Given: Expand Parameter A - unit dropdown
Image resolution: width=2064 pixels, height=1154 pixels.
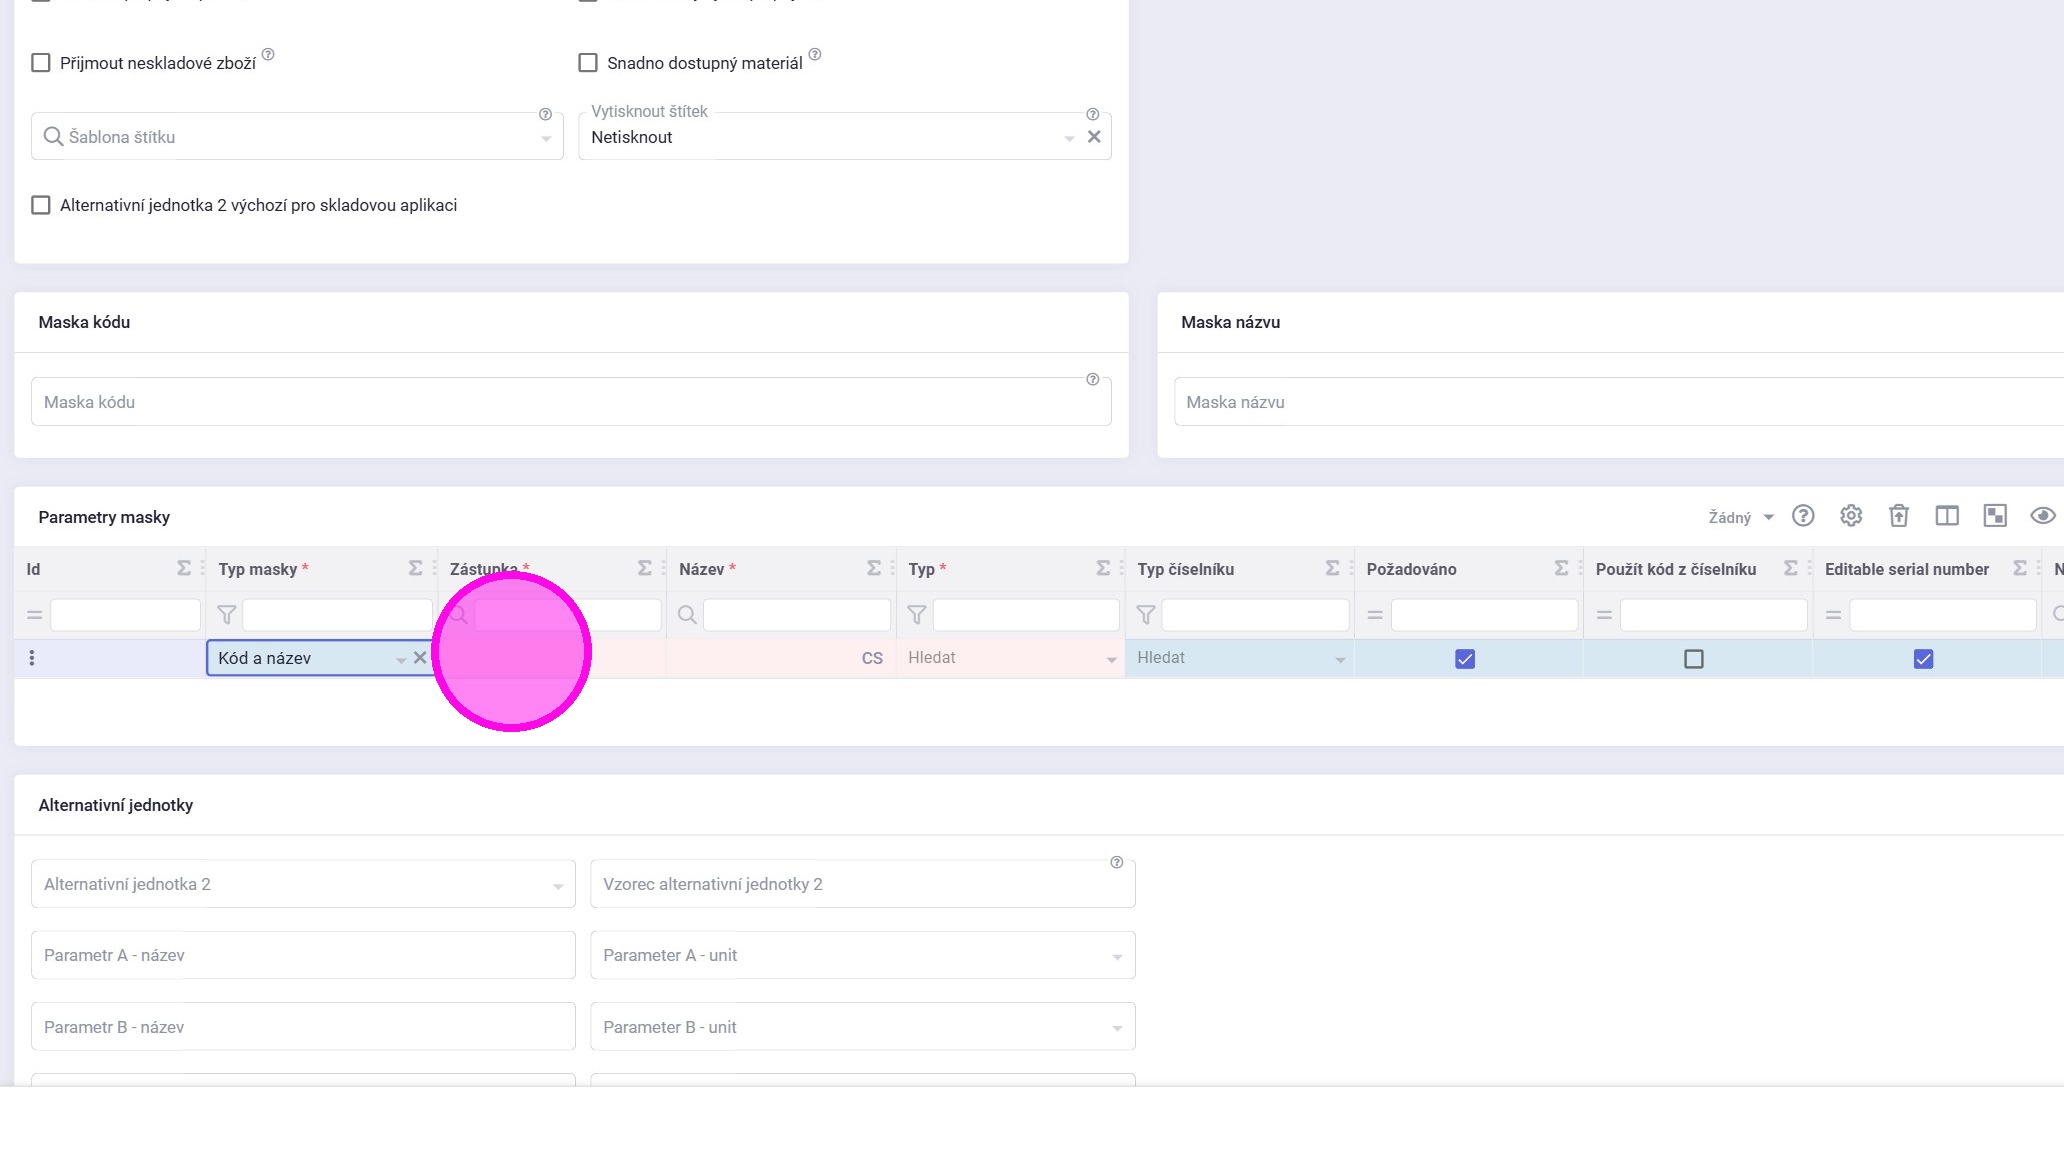Looking at the screenshot, I should [1116, 957].
